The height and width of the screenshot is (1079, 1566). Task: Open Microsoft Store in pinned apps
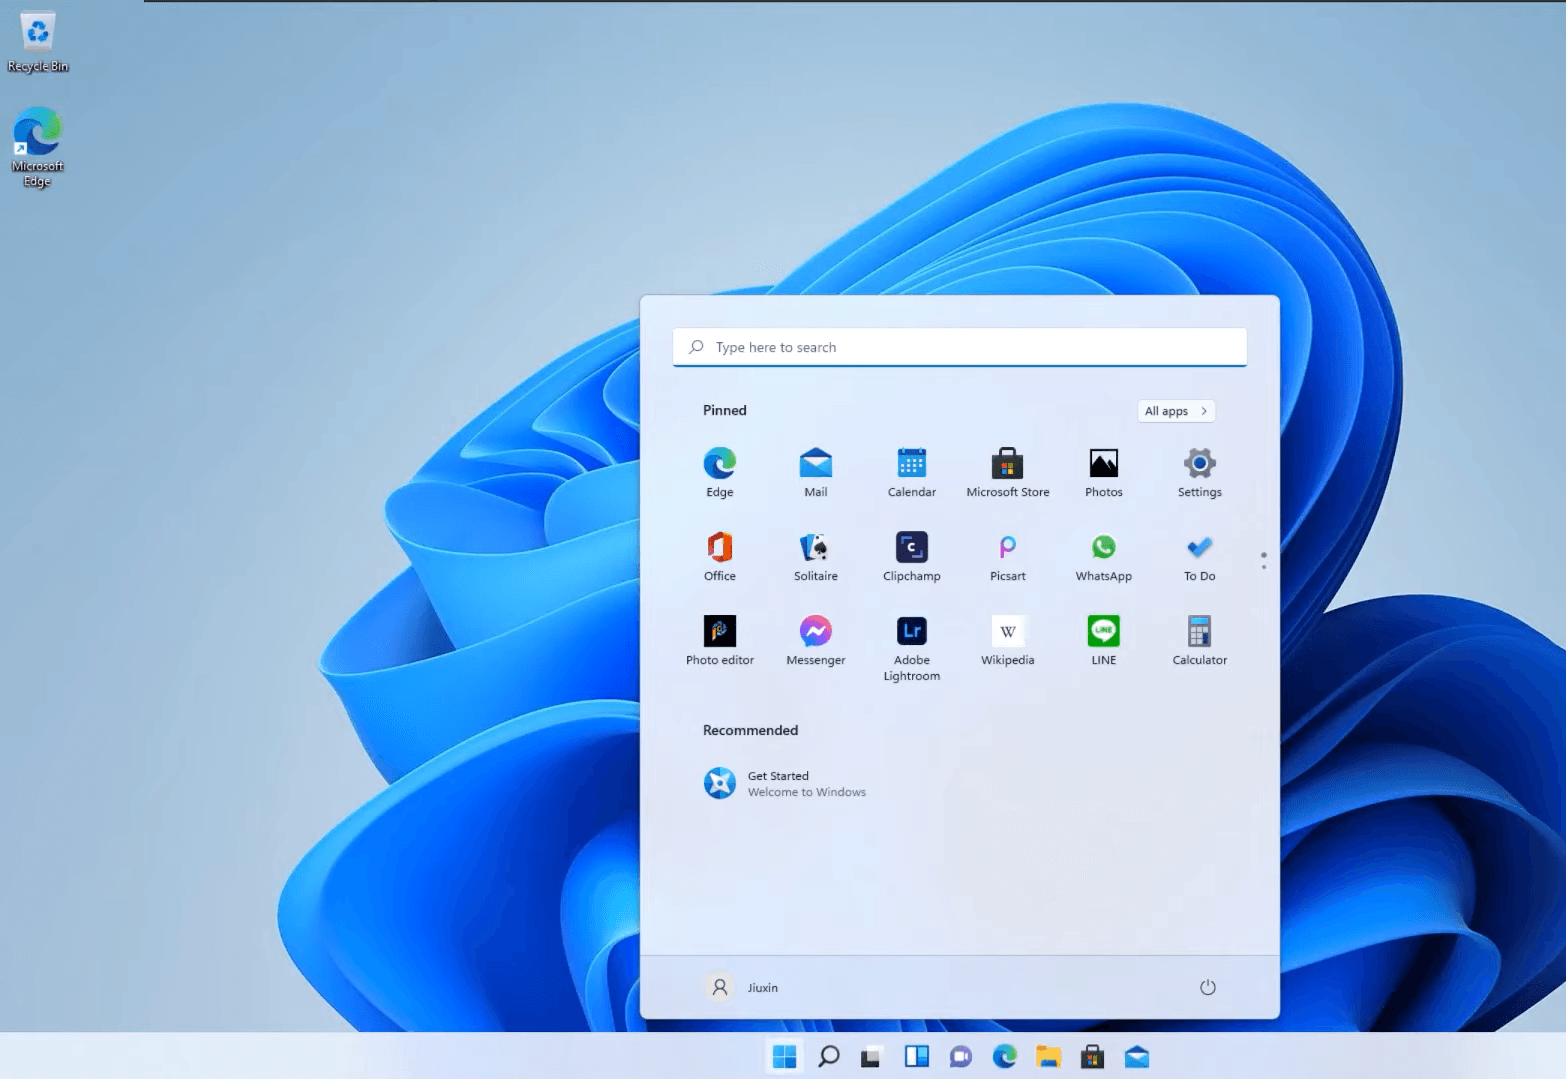pyautogui.click(x=1007, y=472)
